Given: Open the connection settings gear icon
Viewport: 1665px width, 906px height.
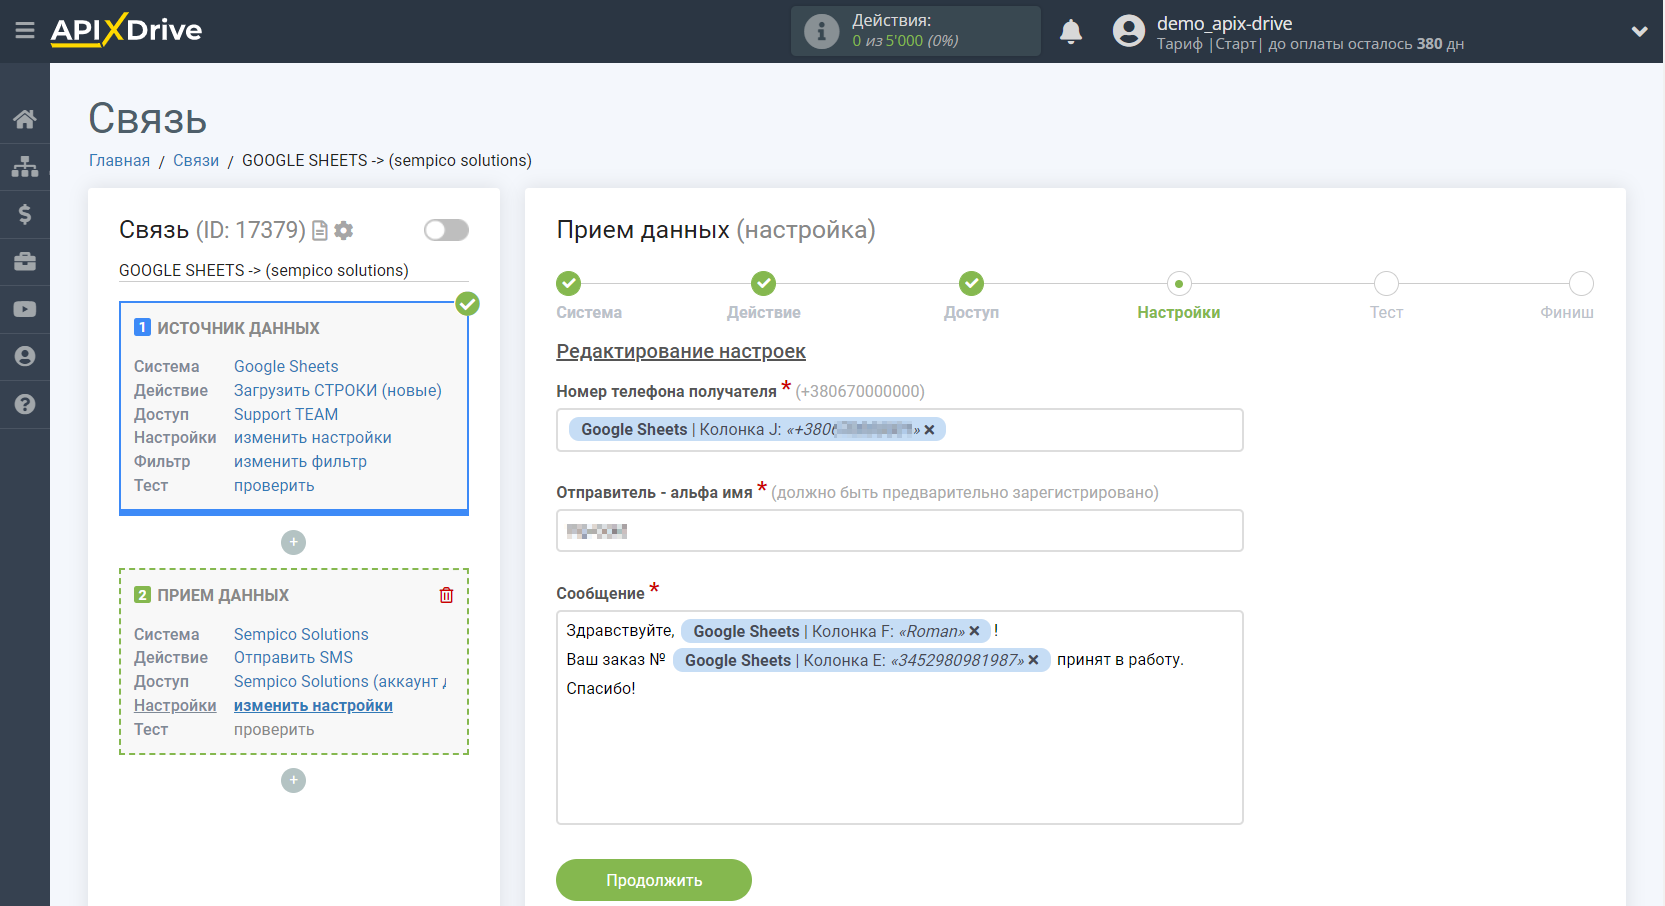Looking at the screenshot, I should click(344, 231).
